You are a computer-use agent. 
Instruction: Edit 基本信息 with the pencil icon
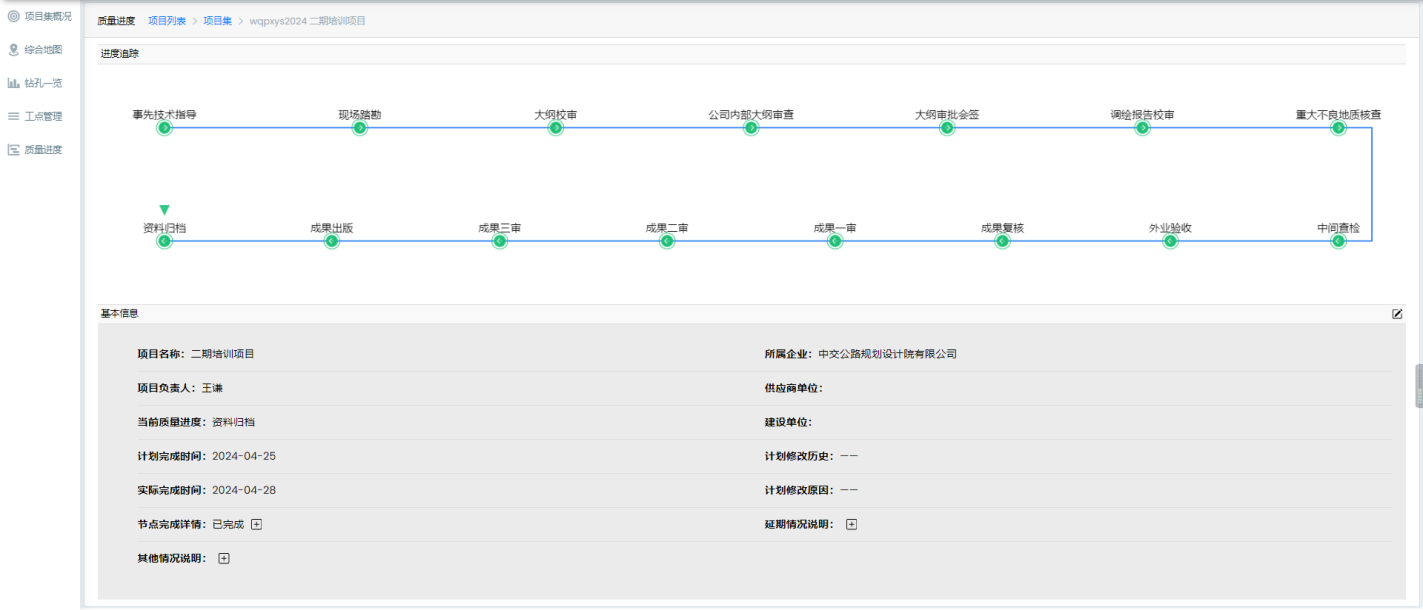[x=1397, y=314]
